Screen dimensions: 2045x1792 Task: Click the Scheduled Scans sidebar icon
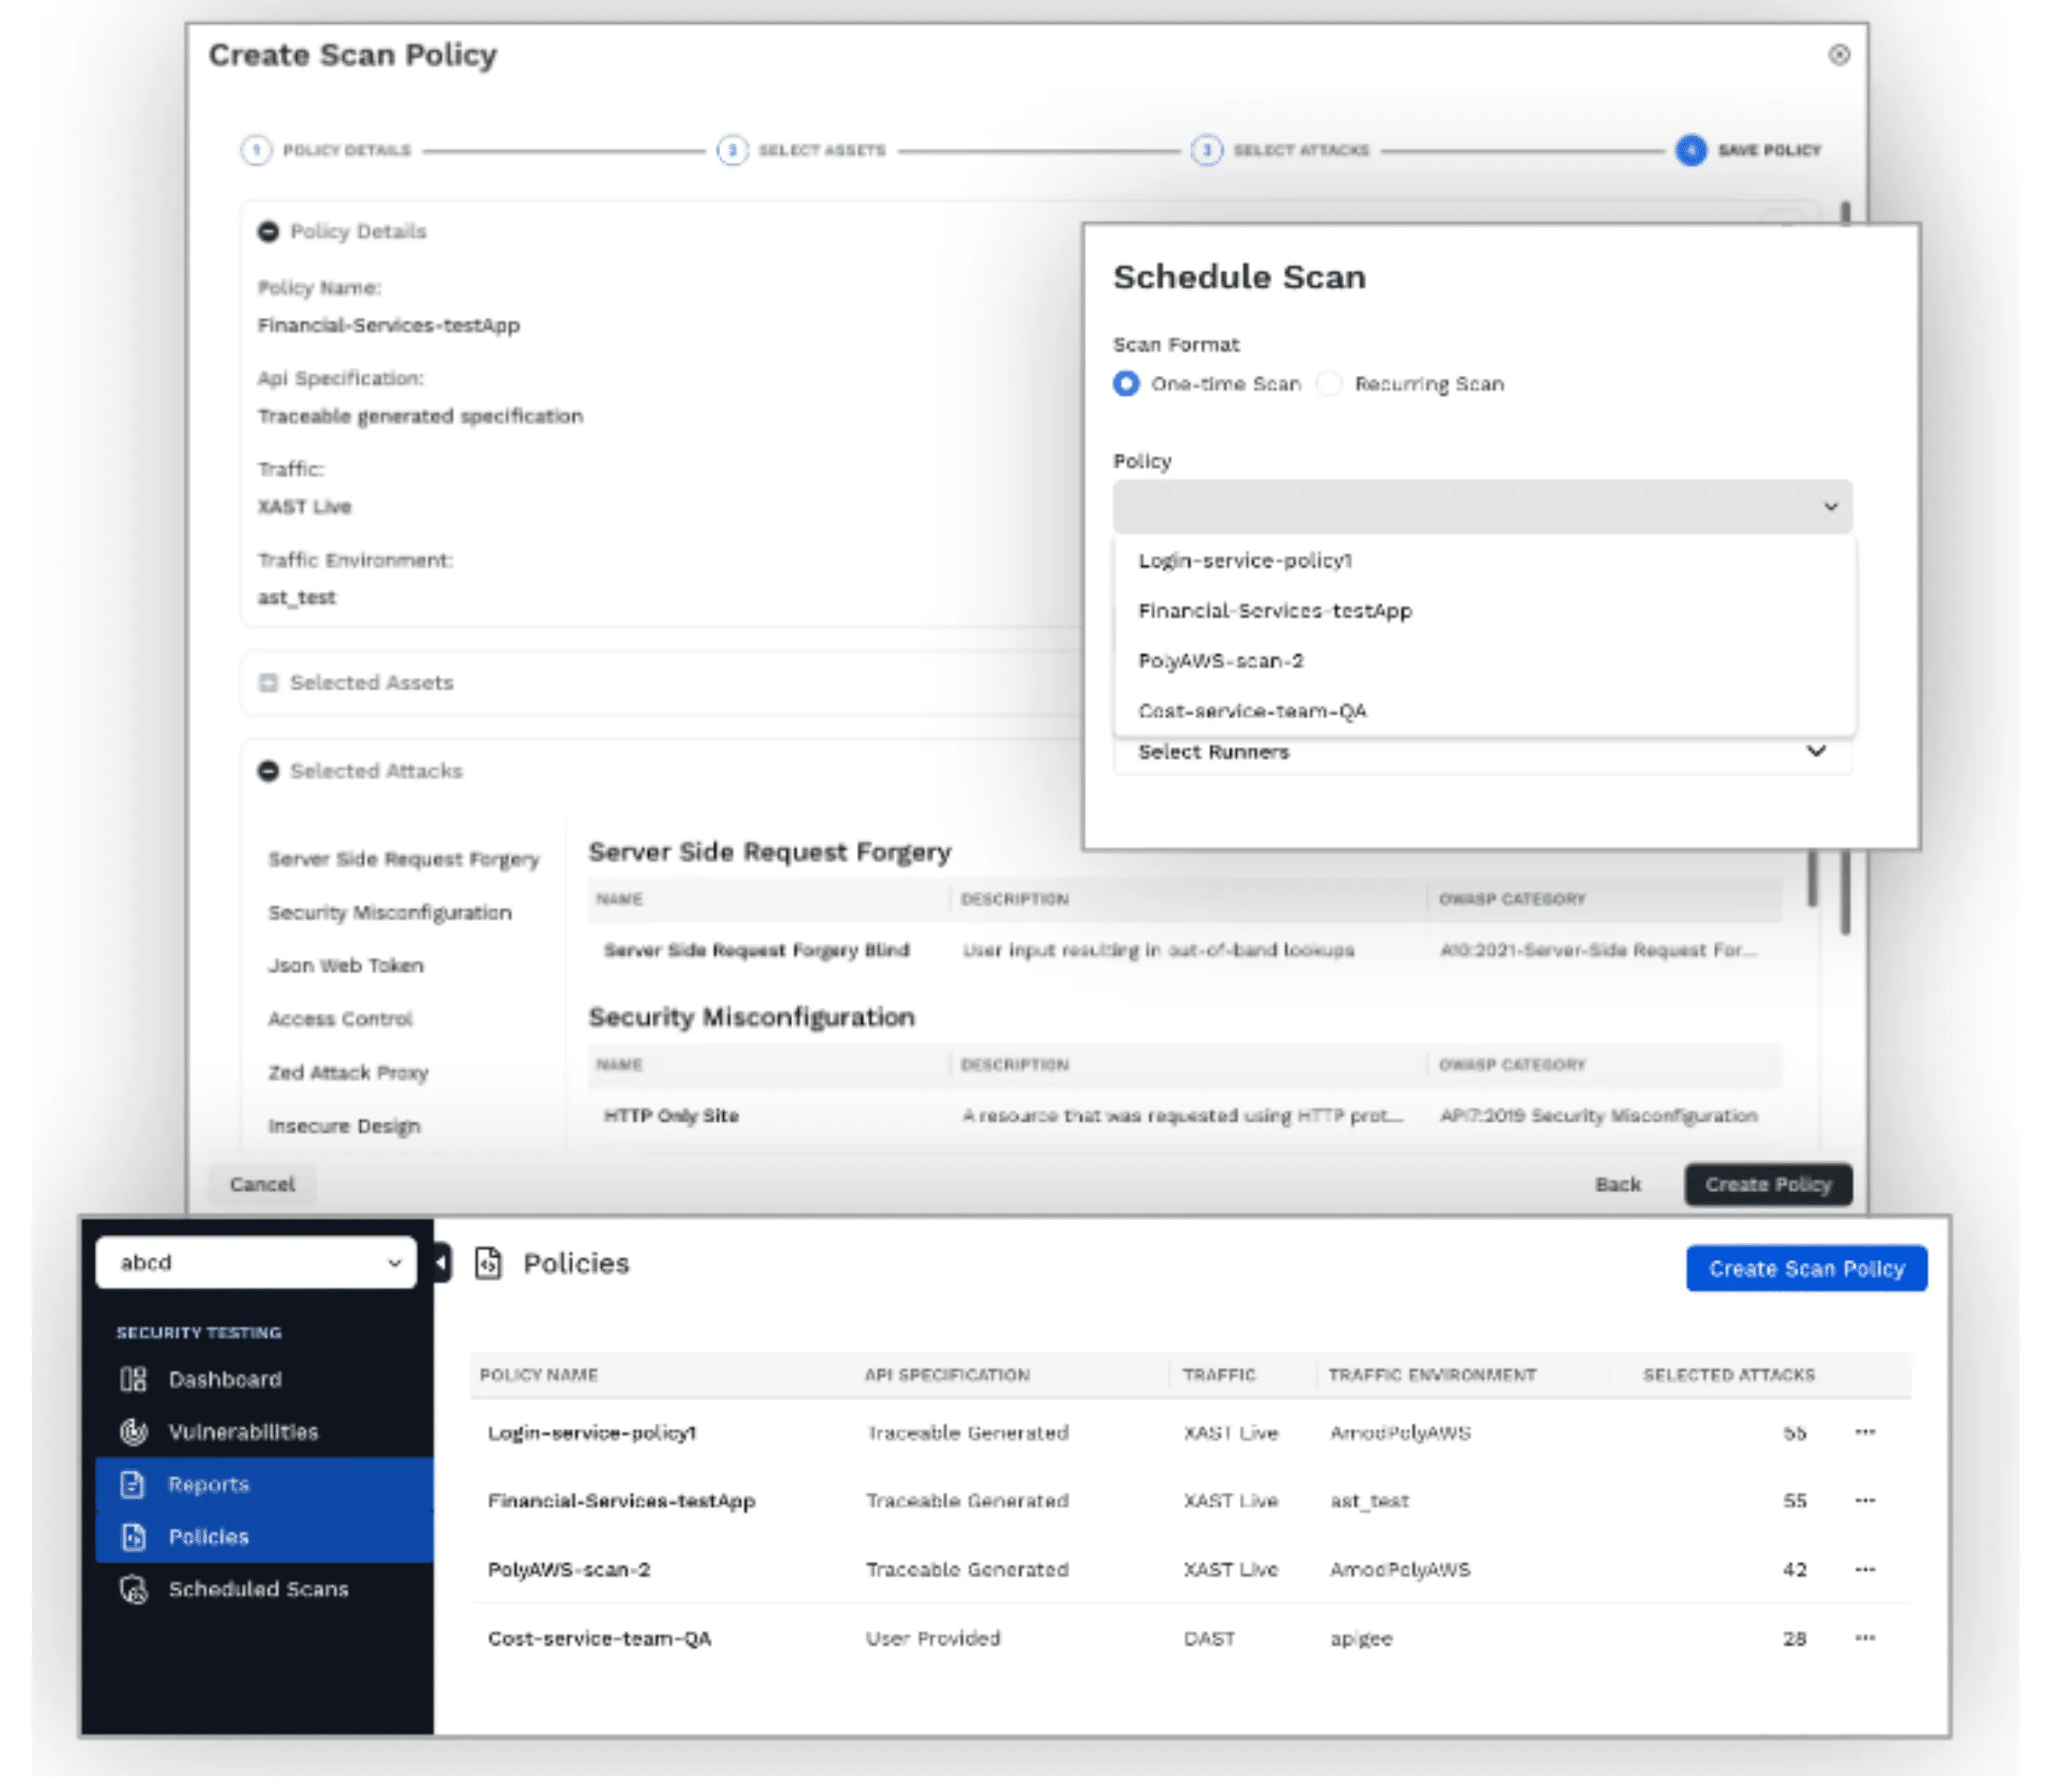(x=133, y=1589)
